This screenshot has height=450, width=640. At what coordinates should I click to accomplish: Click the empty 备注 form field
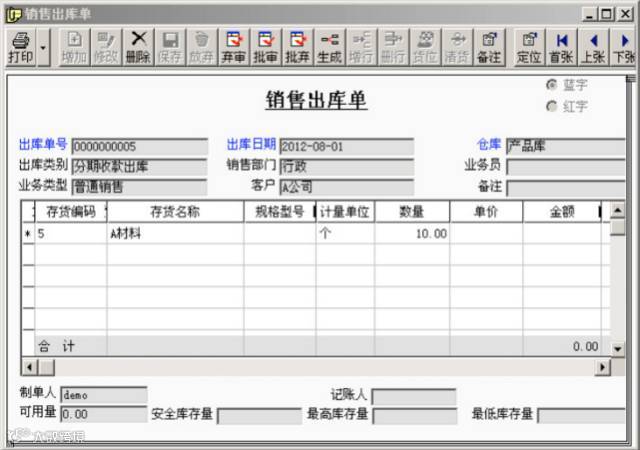coord(566,188)
